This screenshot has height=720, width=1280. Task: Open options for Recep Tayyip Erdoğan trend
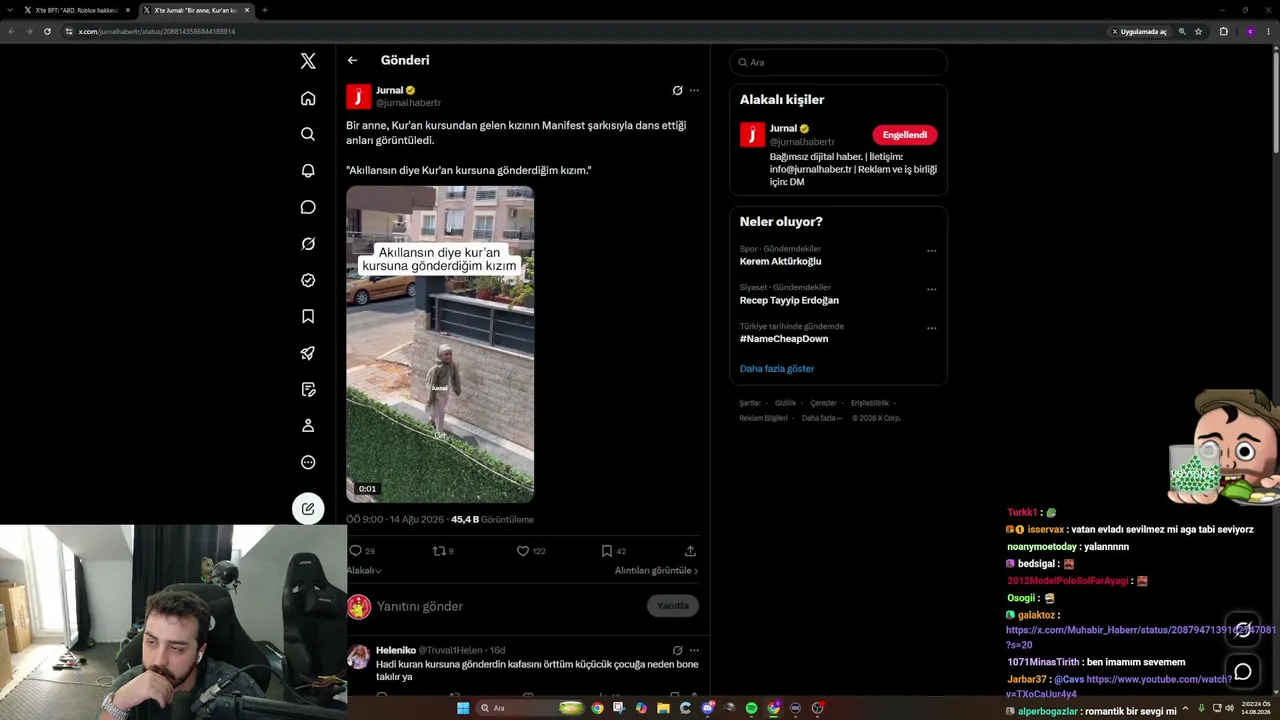coord(931,289)
